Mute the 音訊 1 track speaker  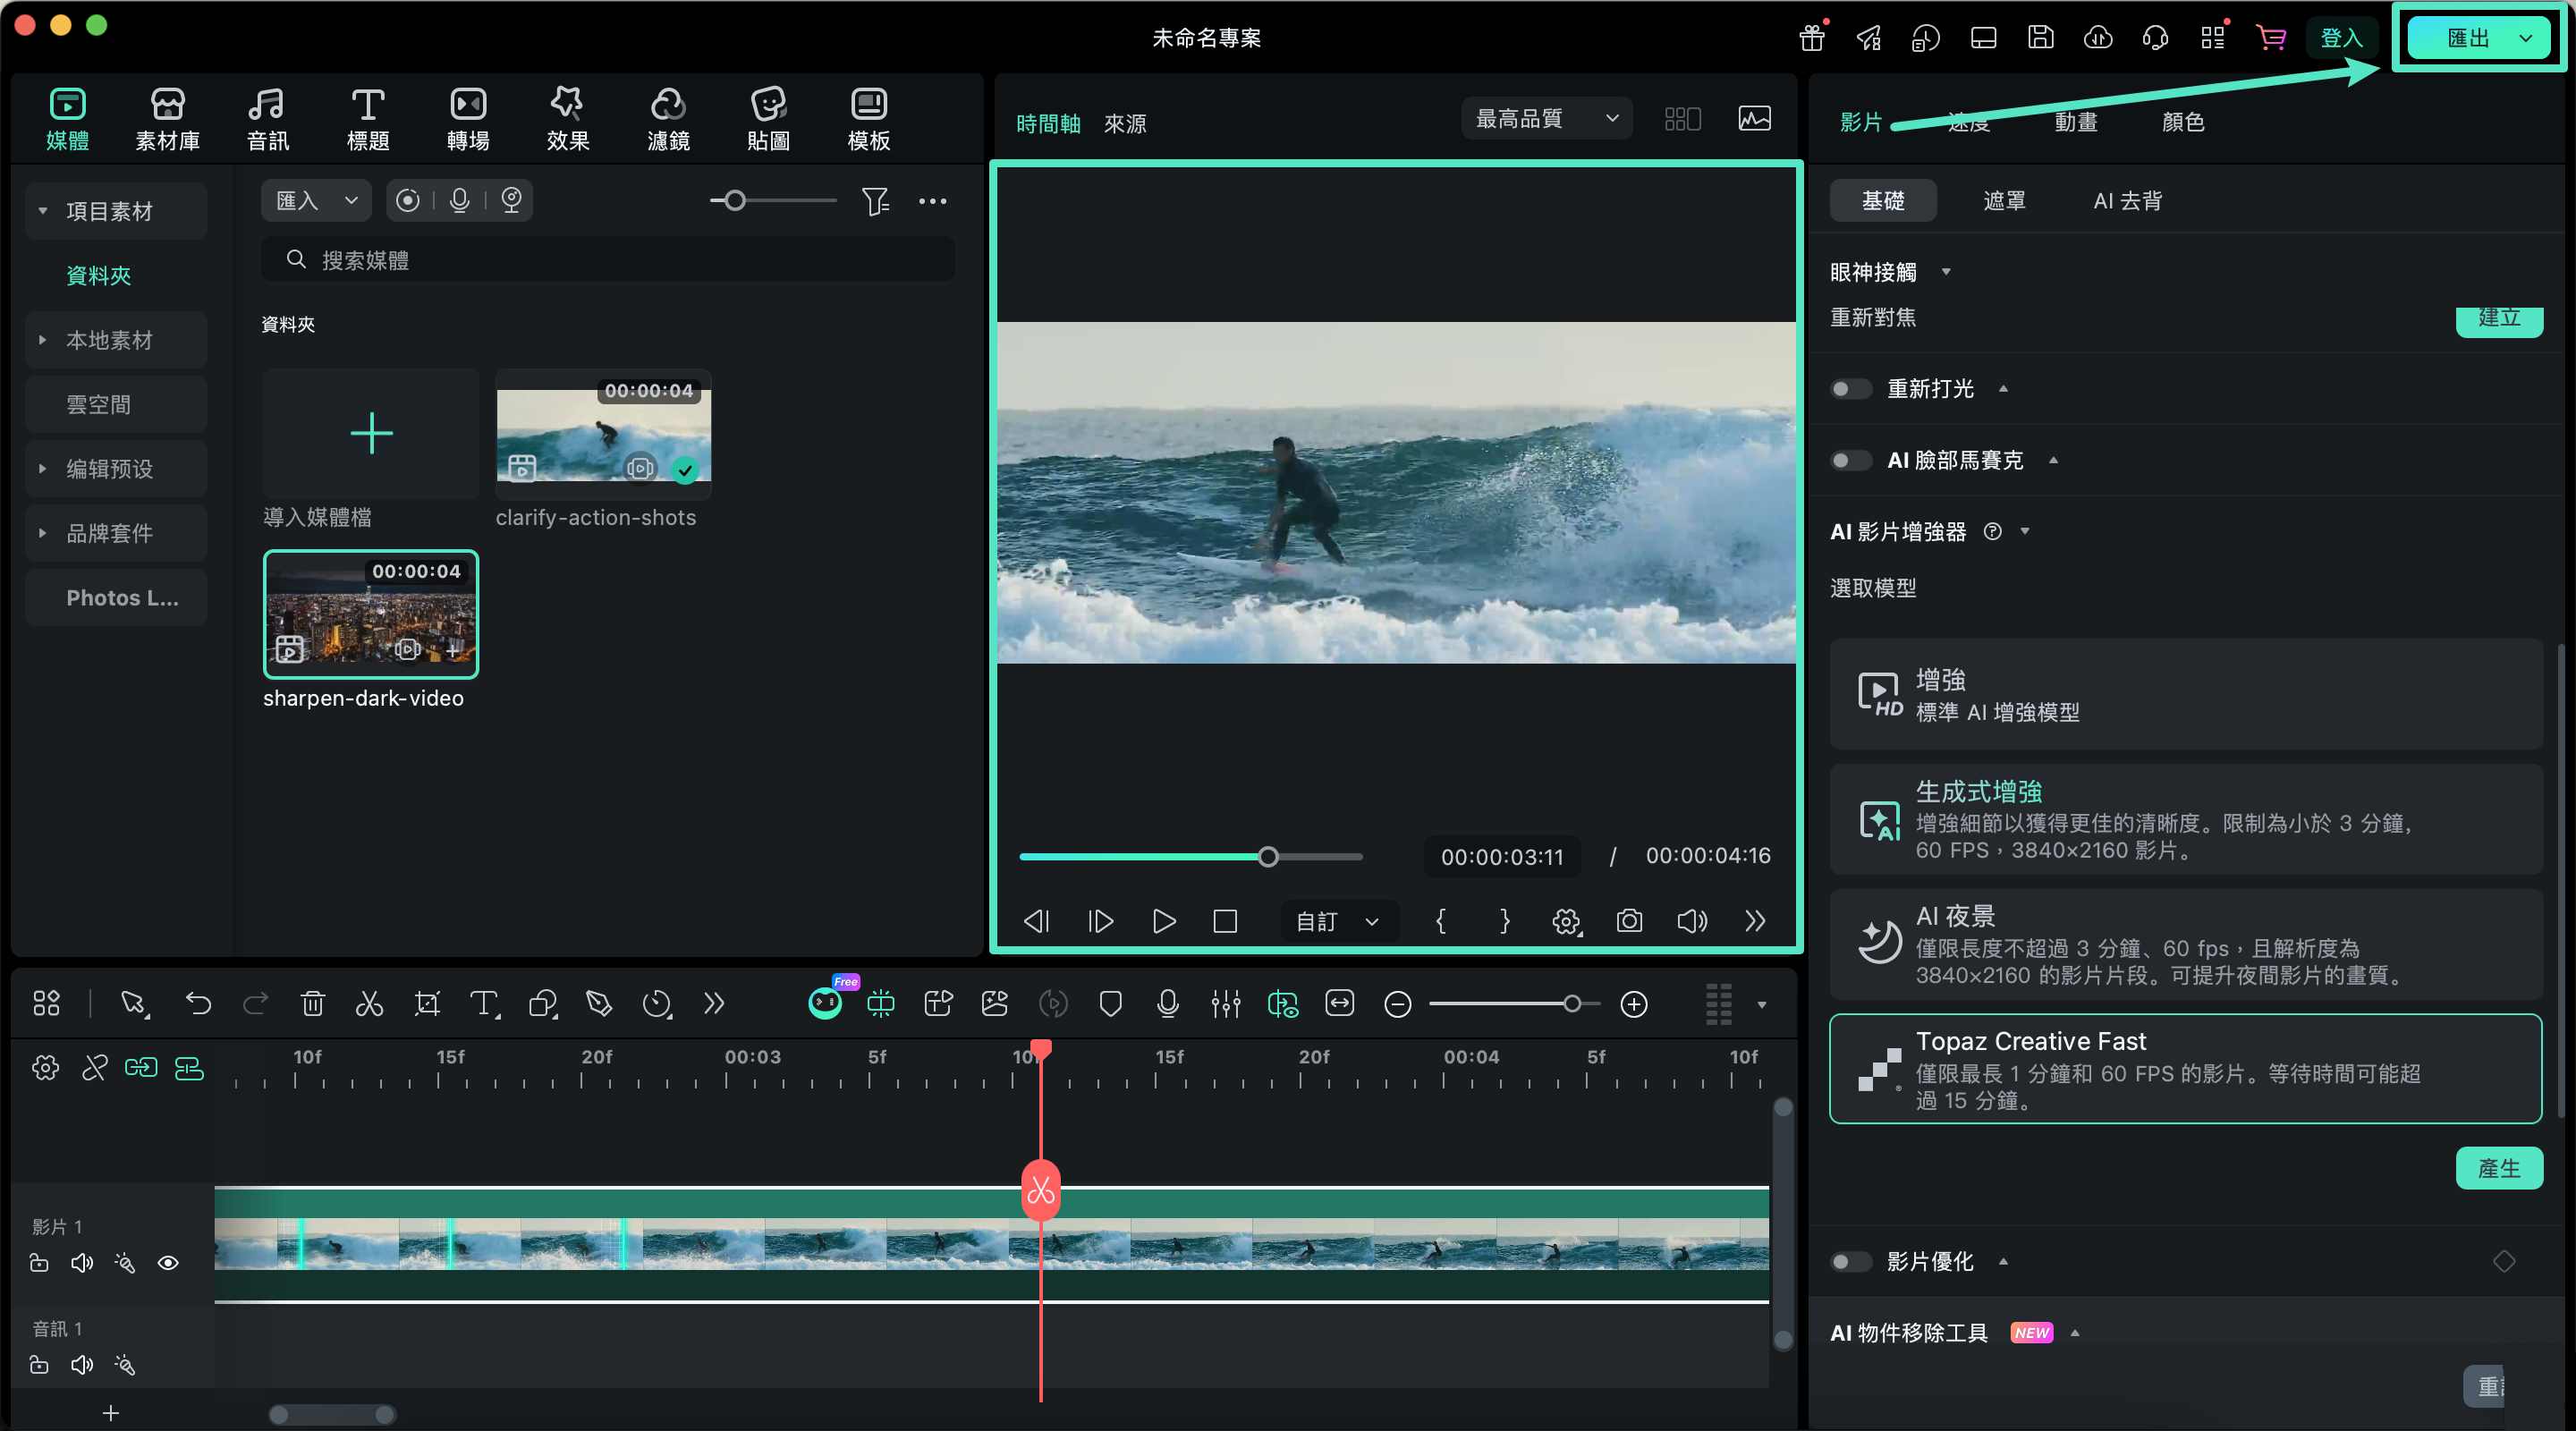point(82,1365)
